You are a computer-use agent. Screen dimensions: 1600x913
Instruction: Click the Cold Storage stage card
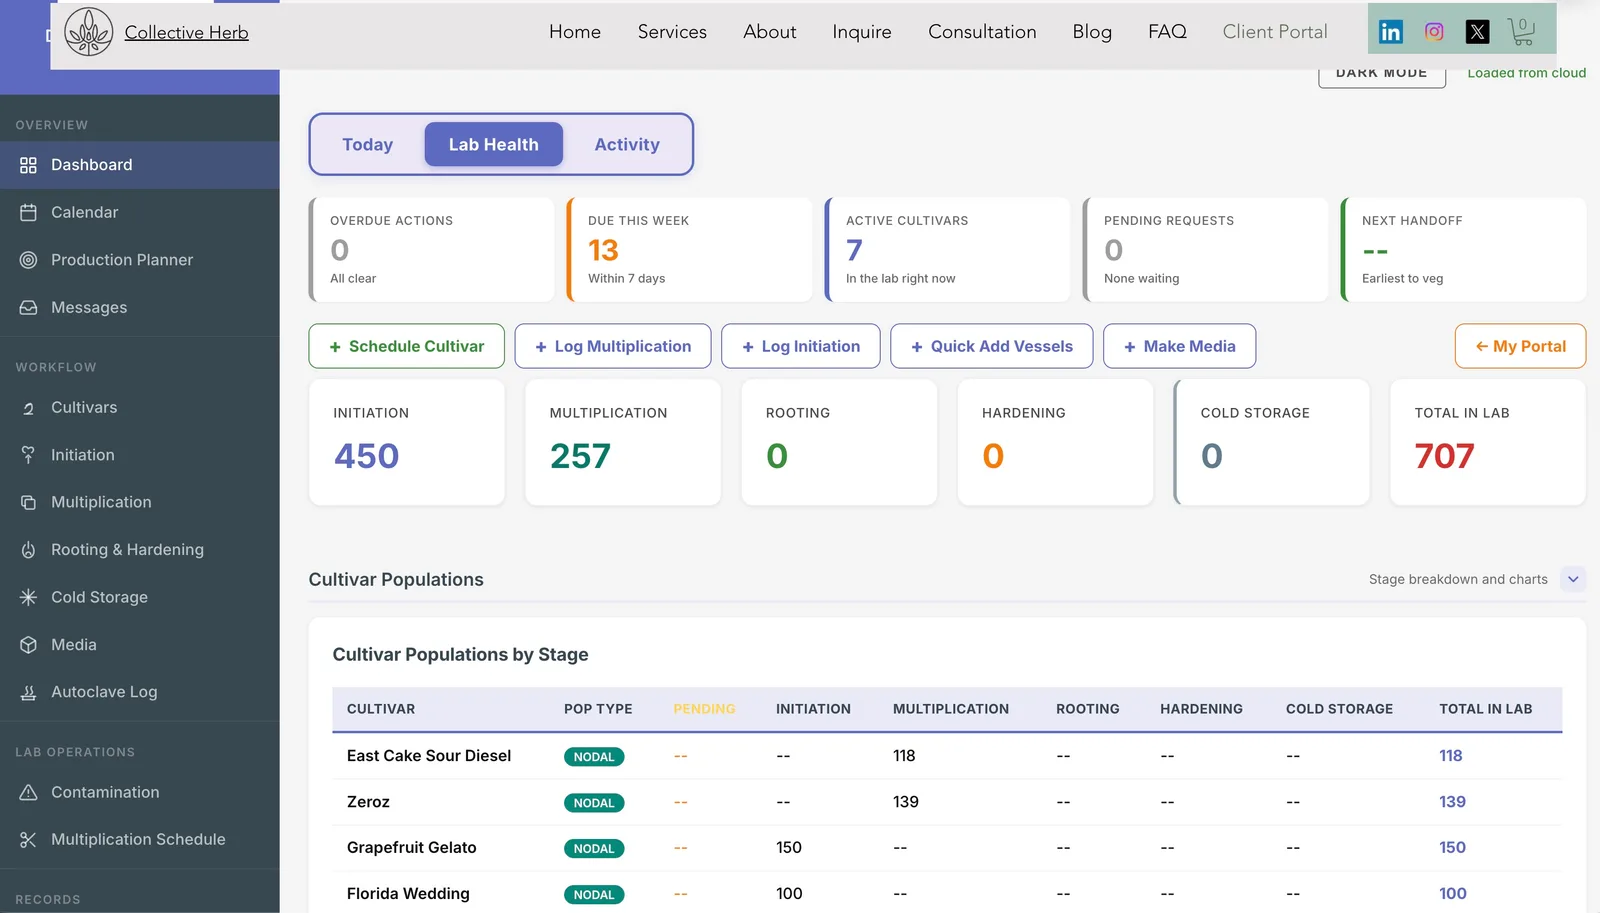[1272, 442]
